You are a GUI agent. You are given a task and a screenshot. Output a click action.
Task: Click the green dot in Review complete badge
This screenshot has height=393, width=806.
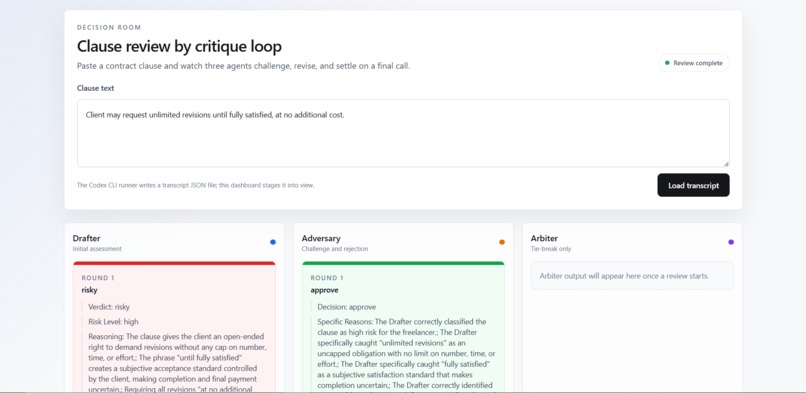(667, 63)
